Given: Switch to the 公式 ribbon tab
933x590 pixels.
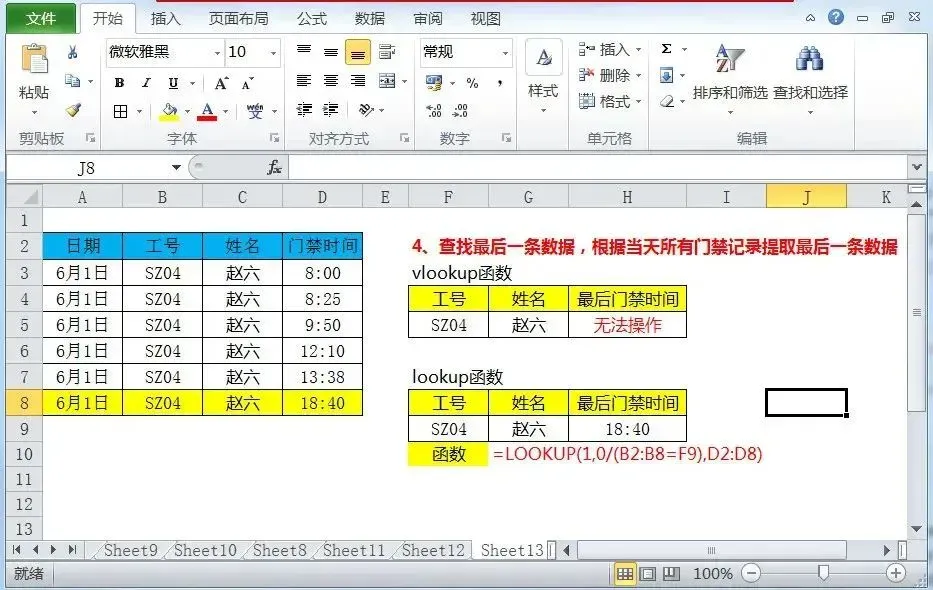Looking at the screenshot, I should point(312,18).
